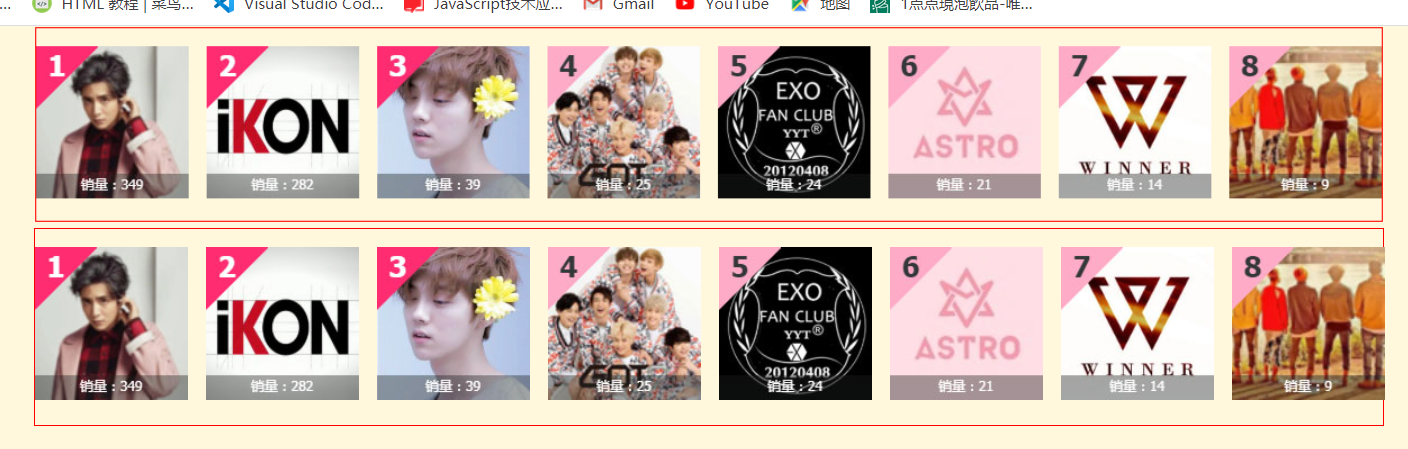
Task: Click the Gmail bookmark icon
Action: [593, 4]
